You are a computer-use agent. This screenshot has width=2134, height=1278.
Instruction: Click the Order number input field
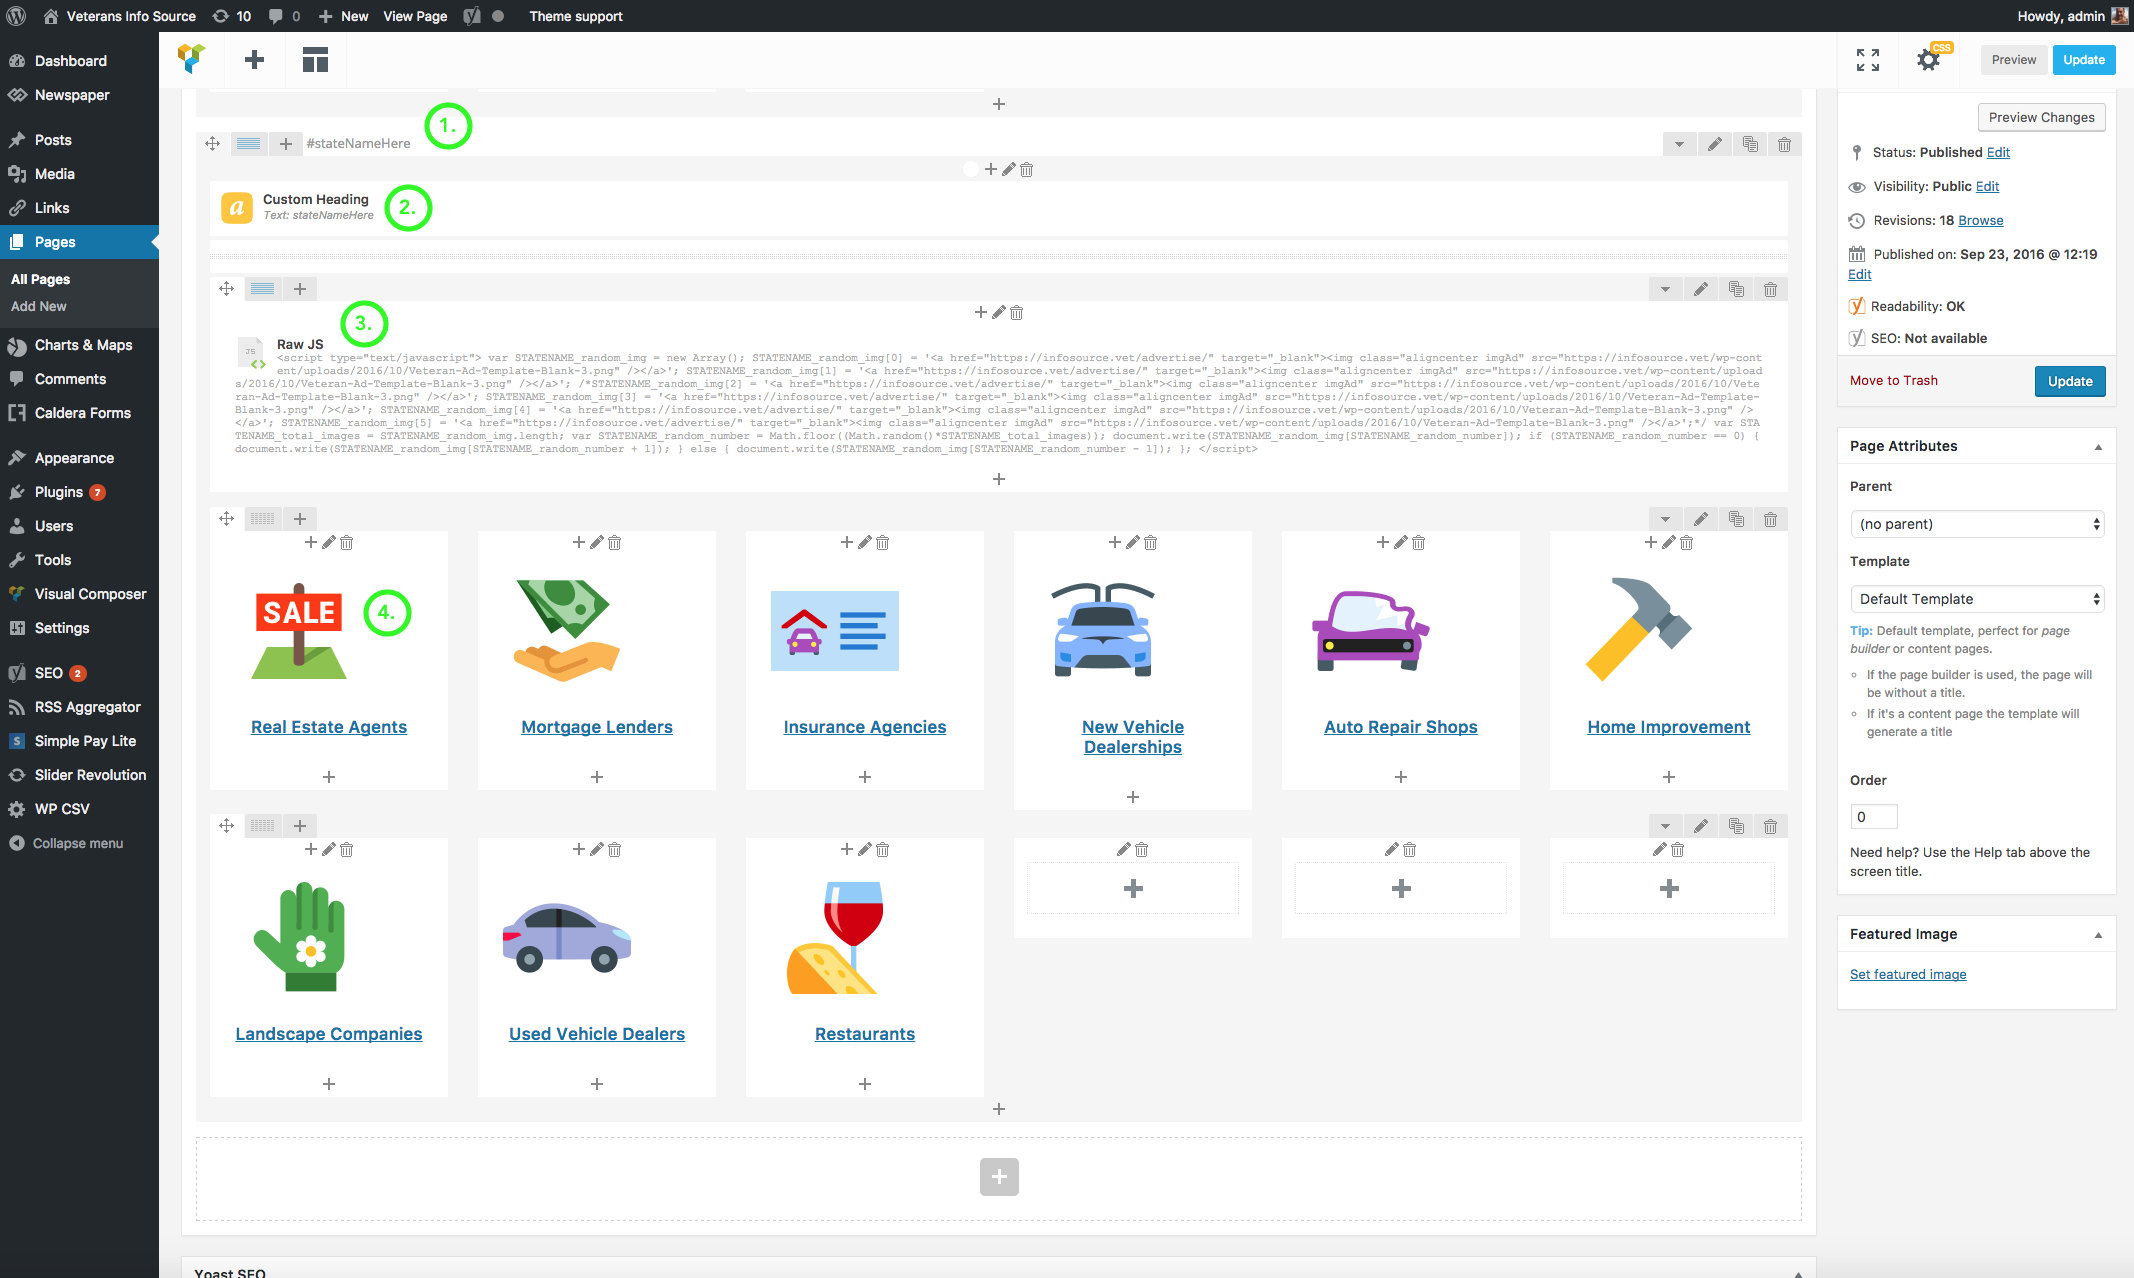click(1874, 817)
